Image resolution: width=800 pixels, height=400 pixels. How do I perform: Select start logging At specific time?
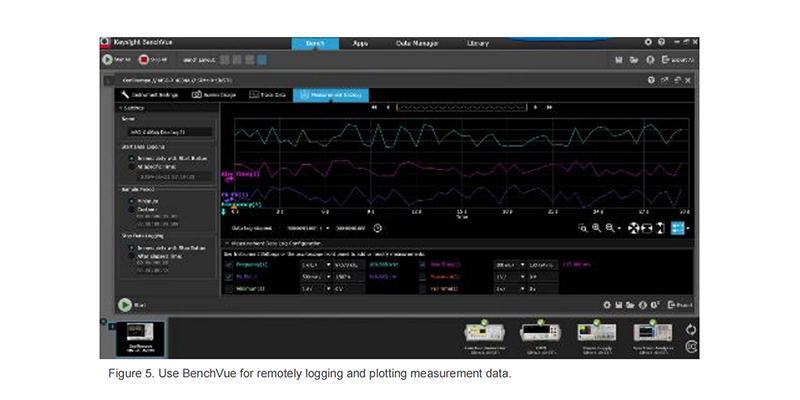132,166
